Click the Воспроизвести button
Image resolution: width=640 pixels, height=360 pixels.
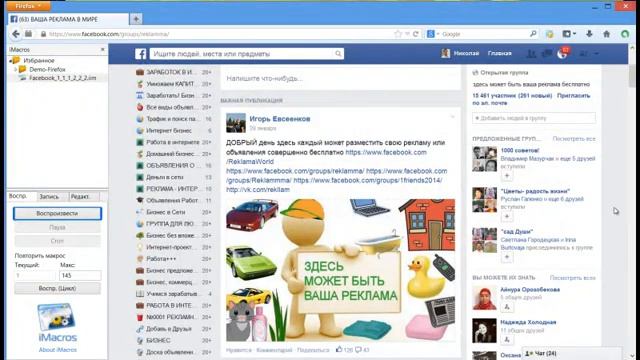(x=57, y=213)
